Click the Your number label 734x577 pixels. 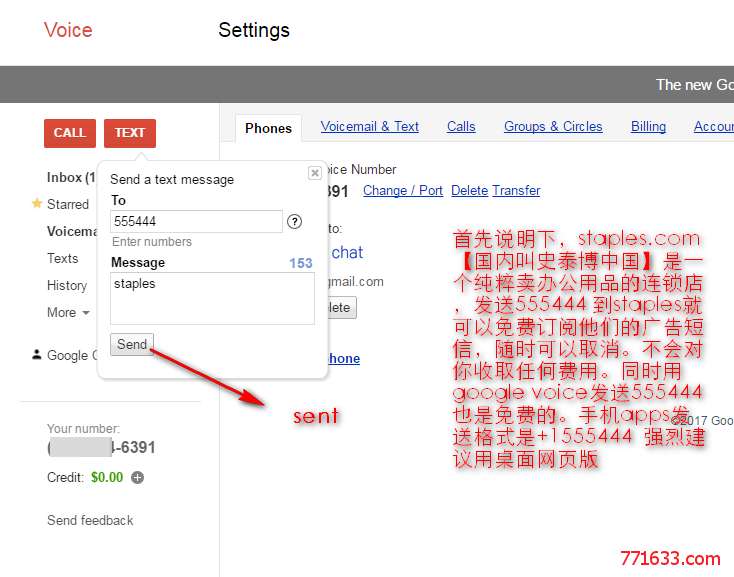click(83, 429)
